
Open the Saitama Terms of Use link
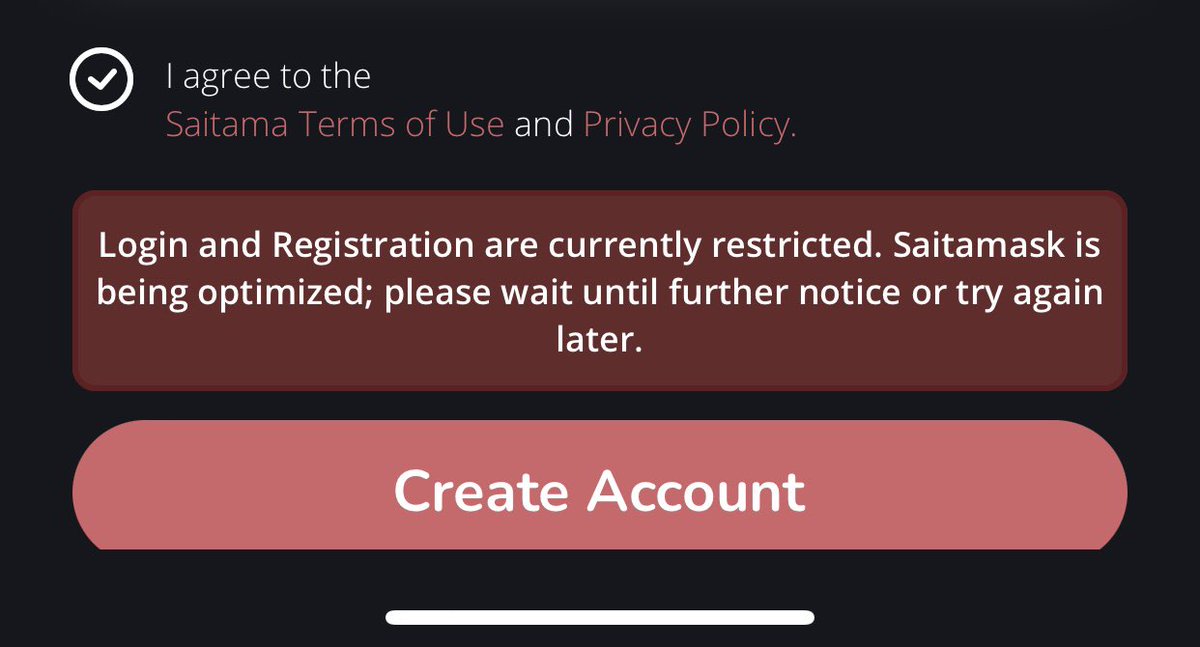[335, 125]
